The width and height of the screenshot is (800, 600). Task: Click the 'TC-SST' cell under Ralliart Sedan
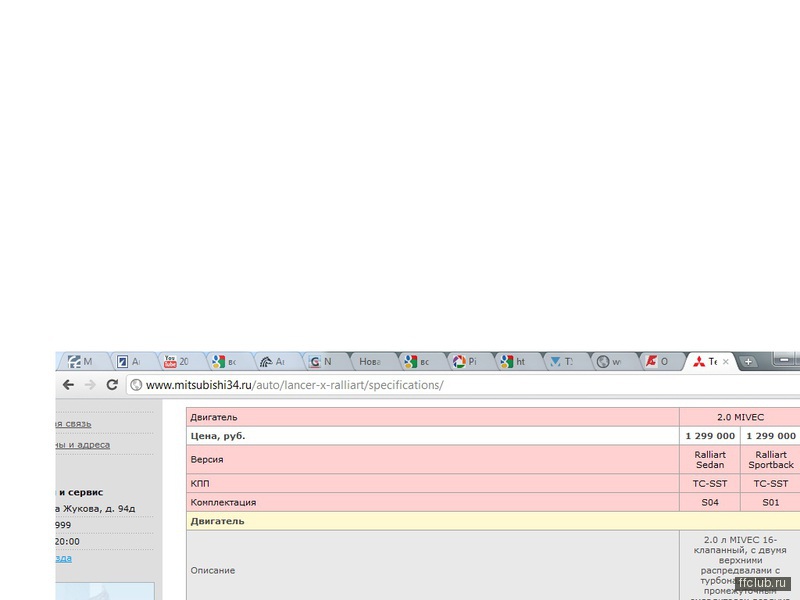[710, 483]
